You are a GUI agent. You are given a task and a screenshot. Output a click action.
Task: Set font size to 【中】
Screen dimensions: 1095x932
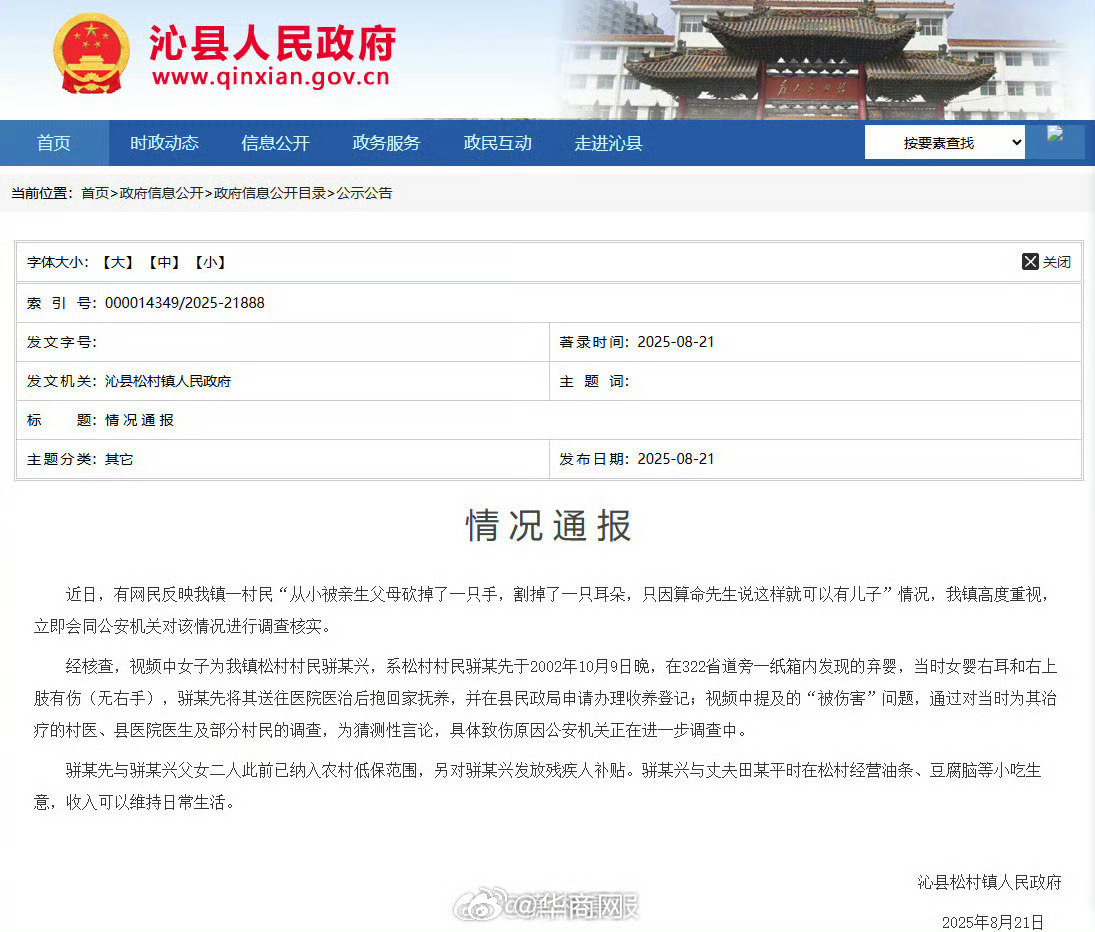(x=164, y=262)
